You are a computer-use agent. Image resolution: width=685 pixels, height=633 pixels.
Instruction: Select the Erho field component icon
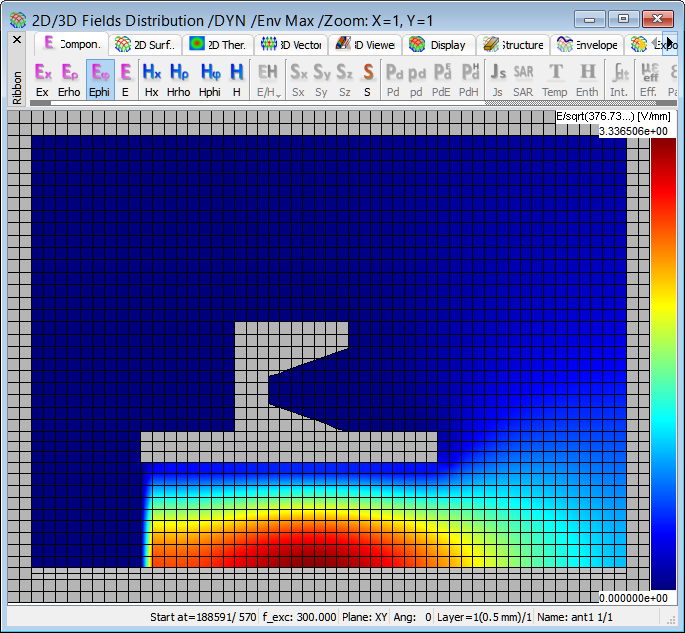[69, 73]
